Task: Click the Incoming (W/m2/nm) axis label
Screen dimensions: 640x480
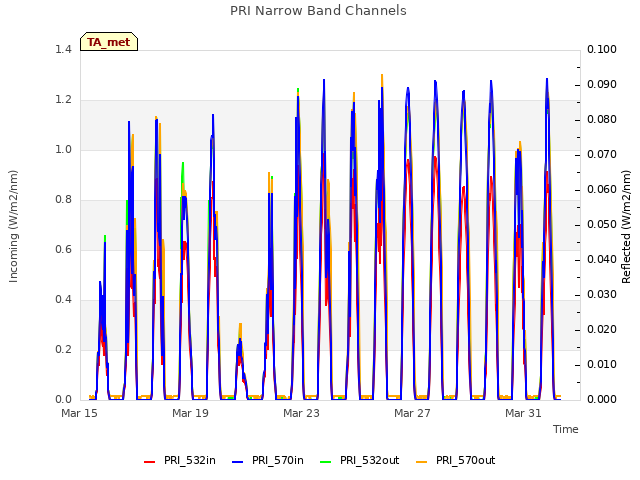Action: 13,226
